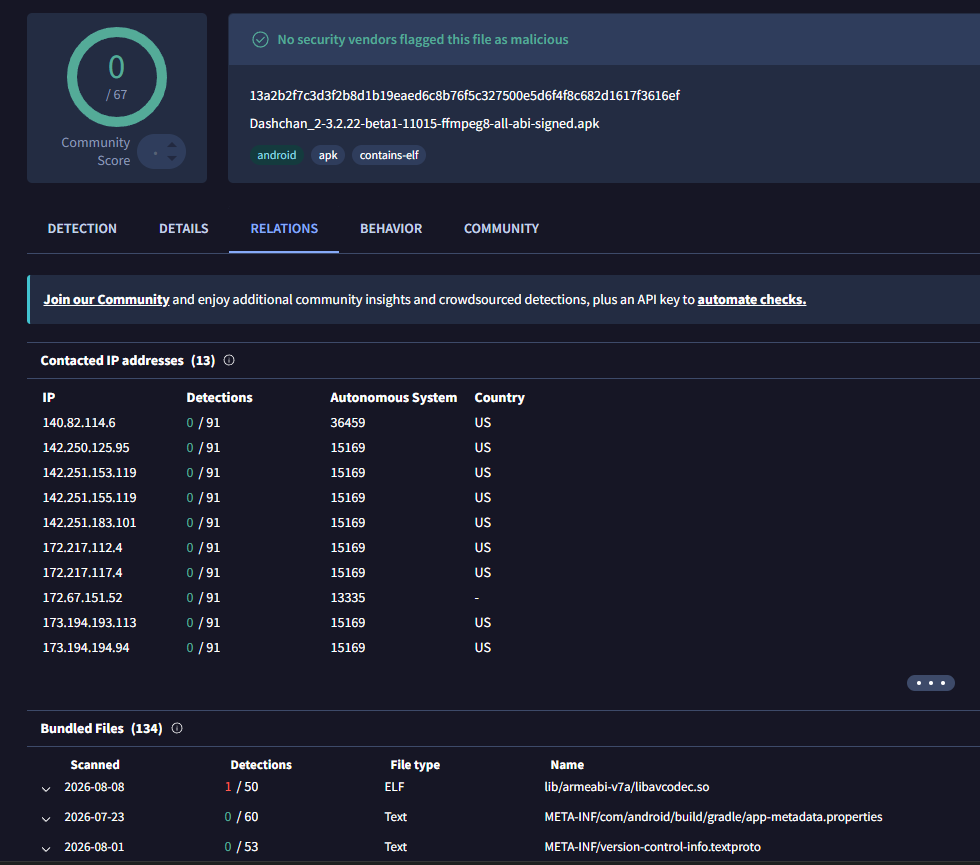Click the IP table Detections column header
The image size is (980, 865).
click(x=219, y=398)
